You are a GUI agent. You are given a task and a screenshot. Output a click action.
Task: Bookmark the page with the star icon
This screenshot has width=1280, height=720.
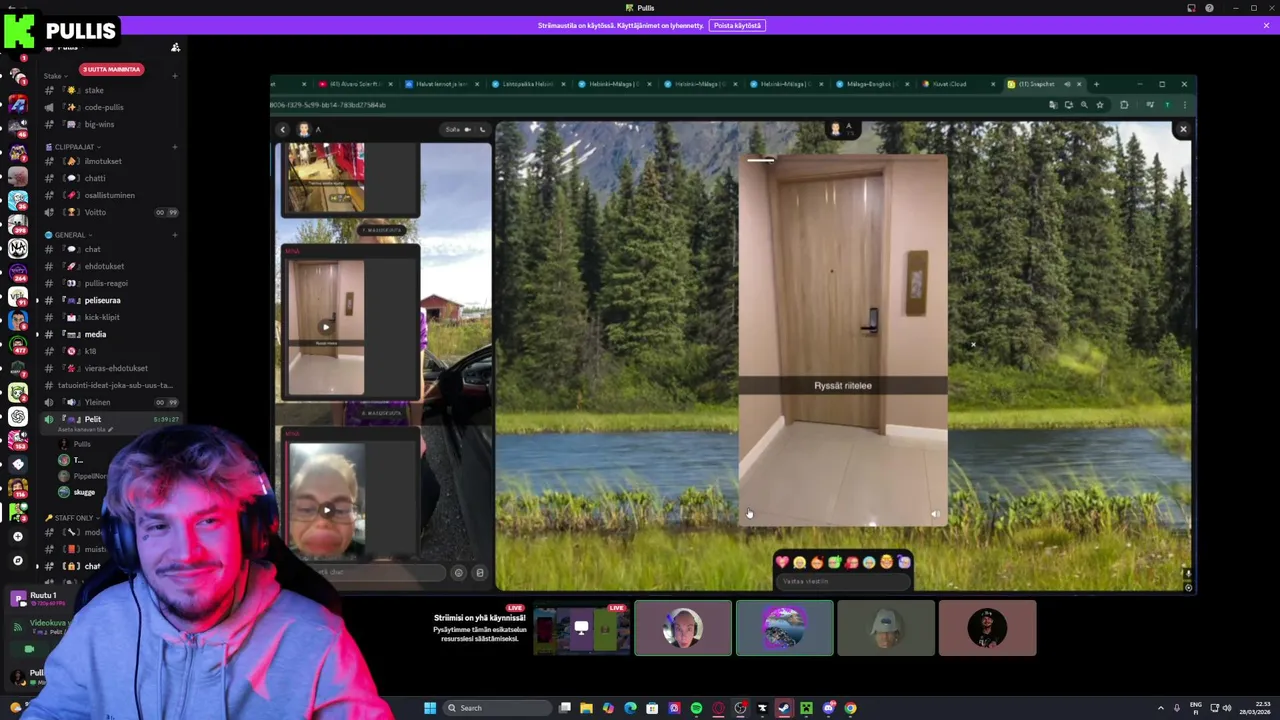coord(1099,105)
